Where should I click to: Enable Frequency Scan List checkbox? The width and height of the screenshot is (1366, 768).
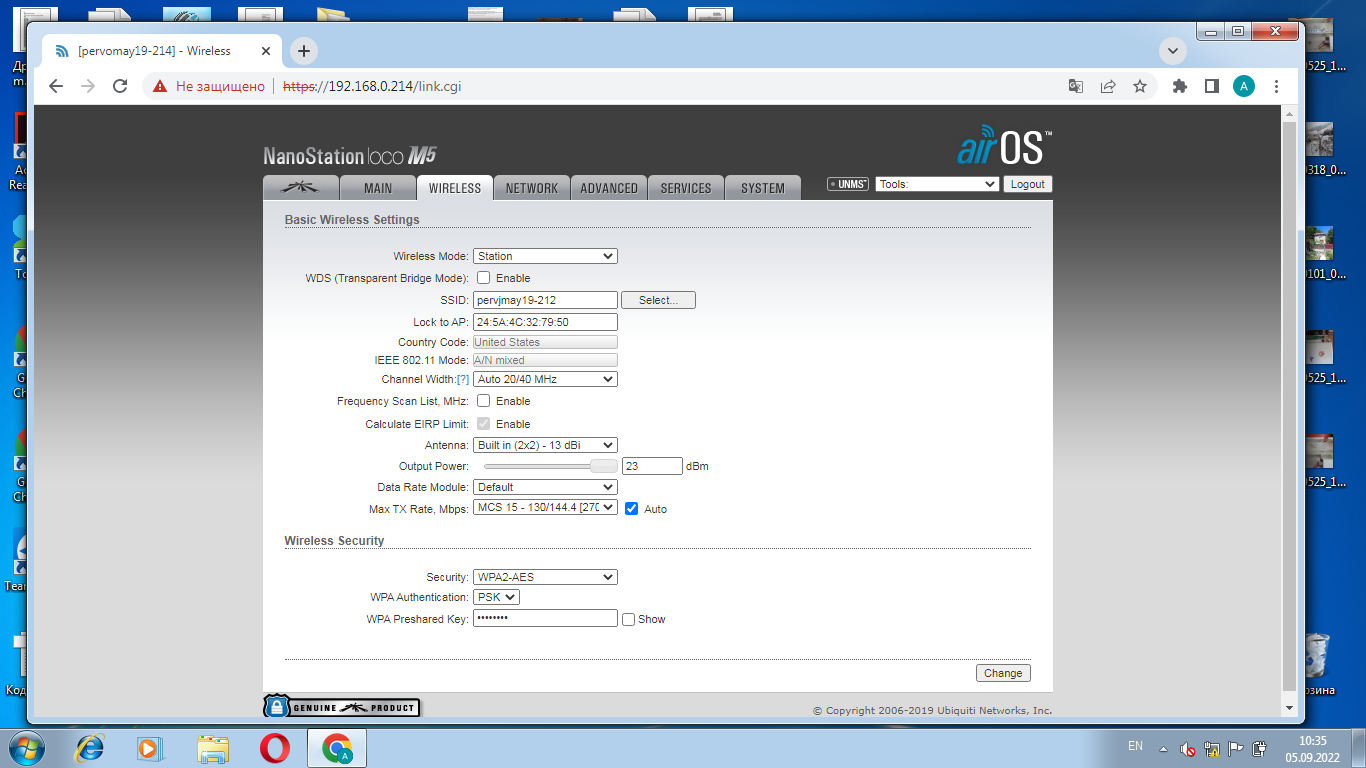coord(483,401)
